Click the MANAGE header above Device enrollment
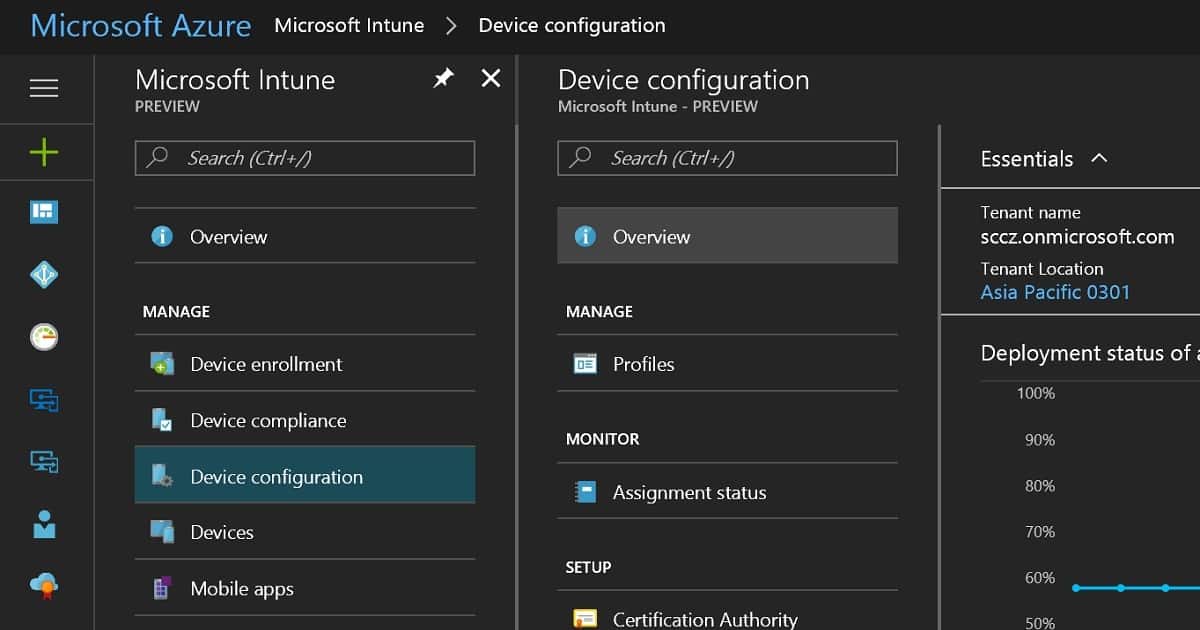The height and width of the screenshot is (630, 1200). pos(176,311)
